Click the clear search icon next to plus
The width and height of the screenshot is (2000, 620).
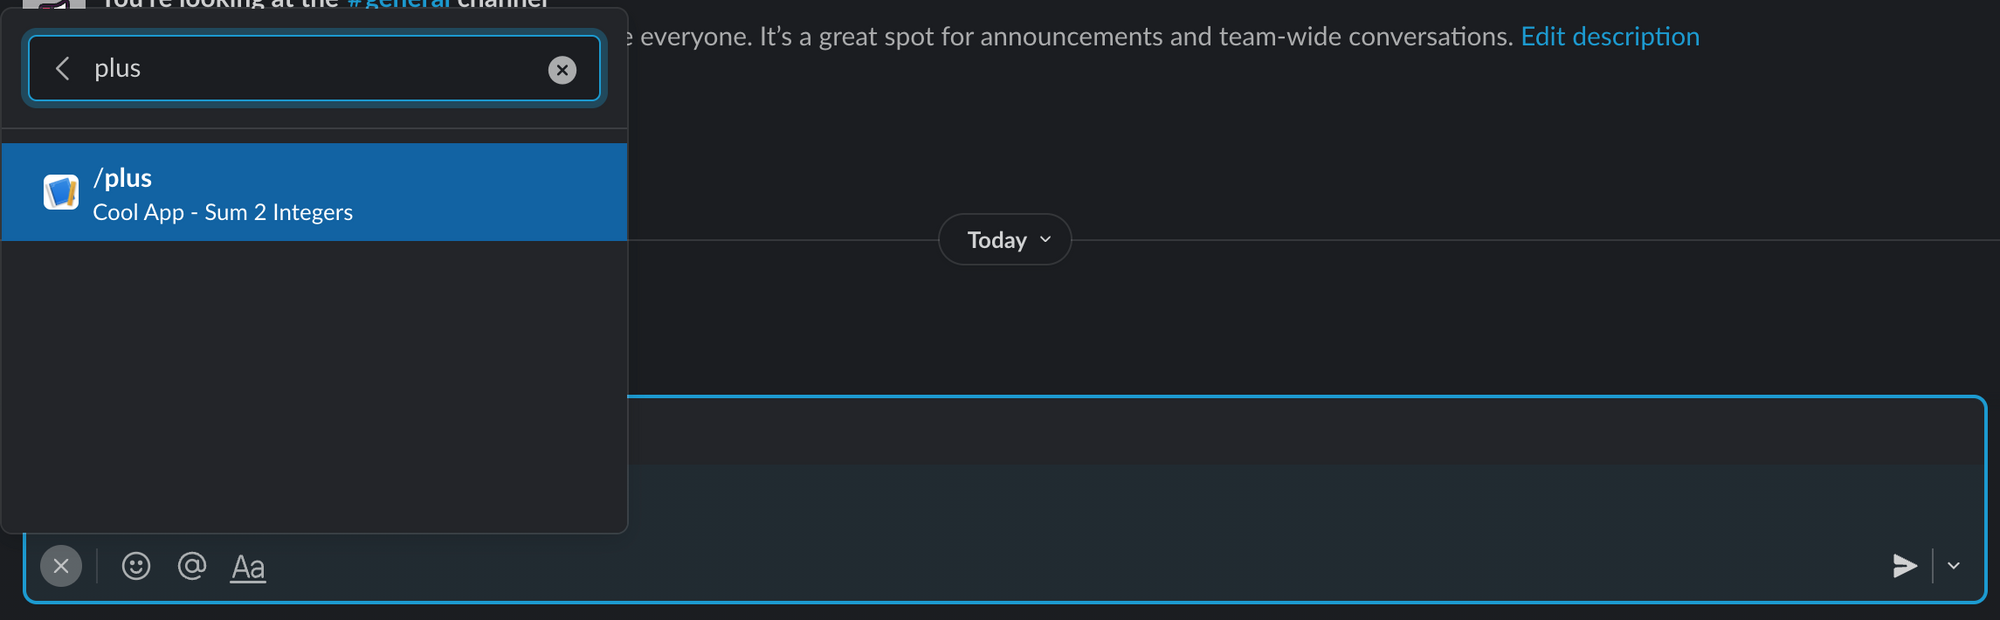(562, 69)
